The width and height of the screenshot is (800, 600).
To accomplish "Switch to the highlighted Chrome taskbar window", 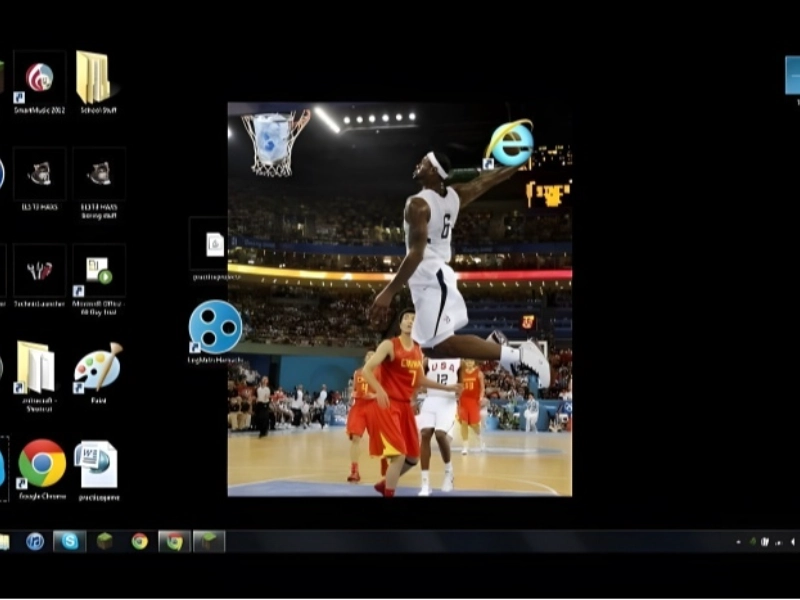I will click(x=174, y=541).
